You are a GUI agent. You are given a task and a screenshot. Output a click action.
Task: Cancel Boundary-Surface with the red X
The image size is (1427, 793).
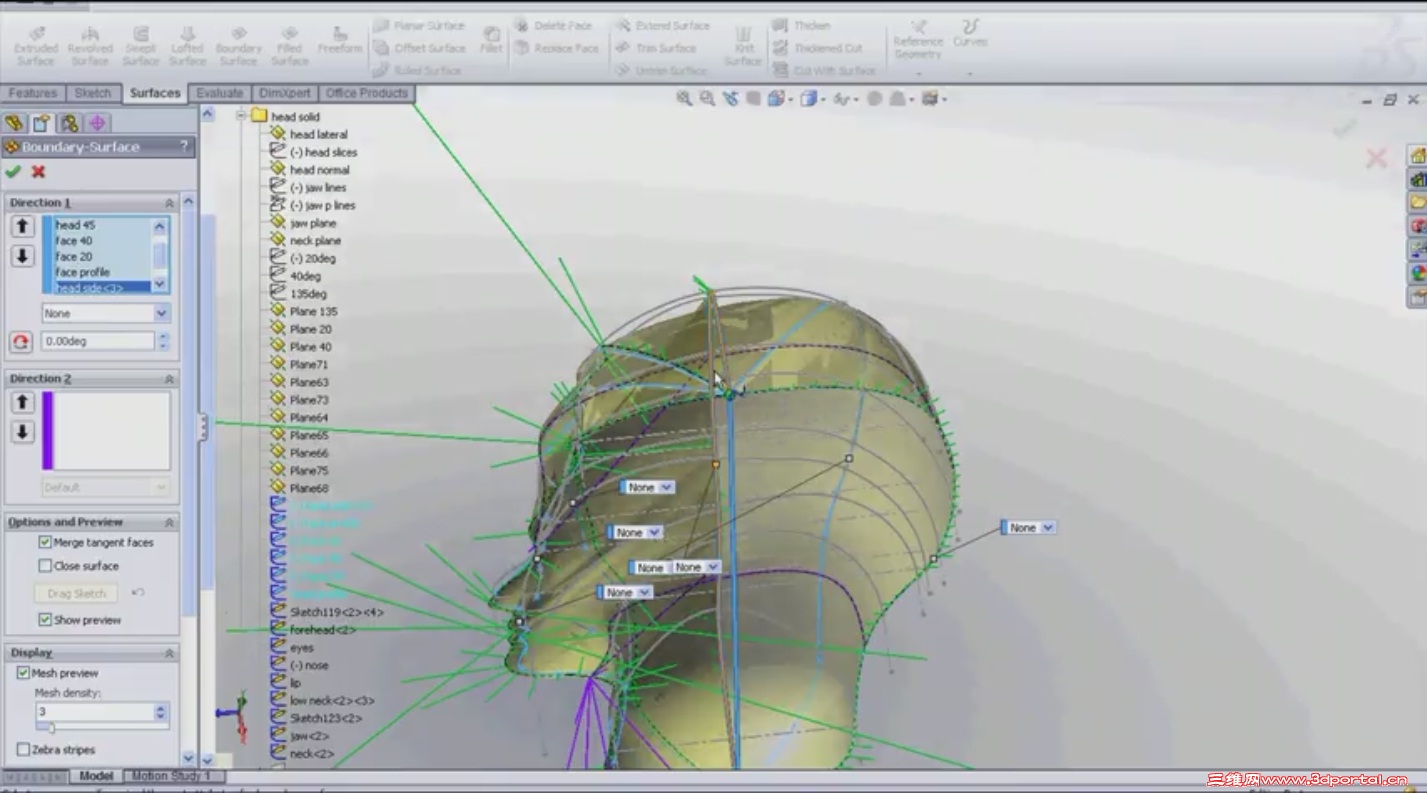38,172
